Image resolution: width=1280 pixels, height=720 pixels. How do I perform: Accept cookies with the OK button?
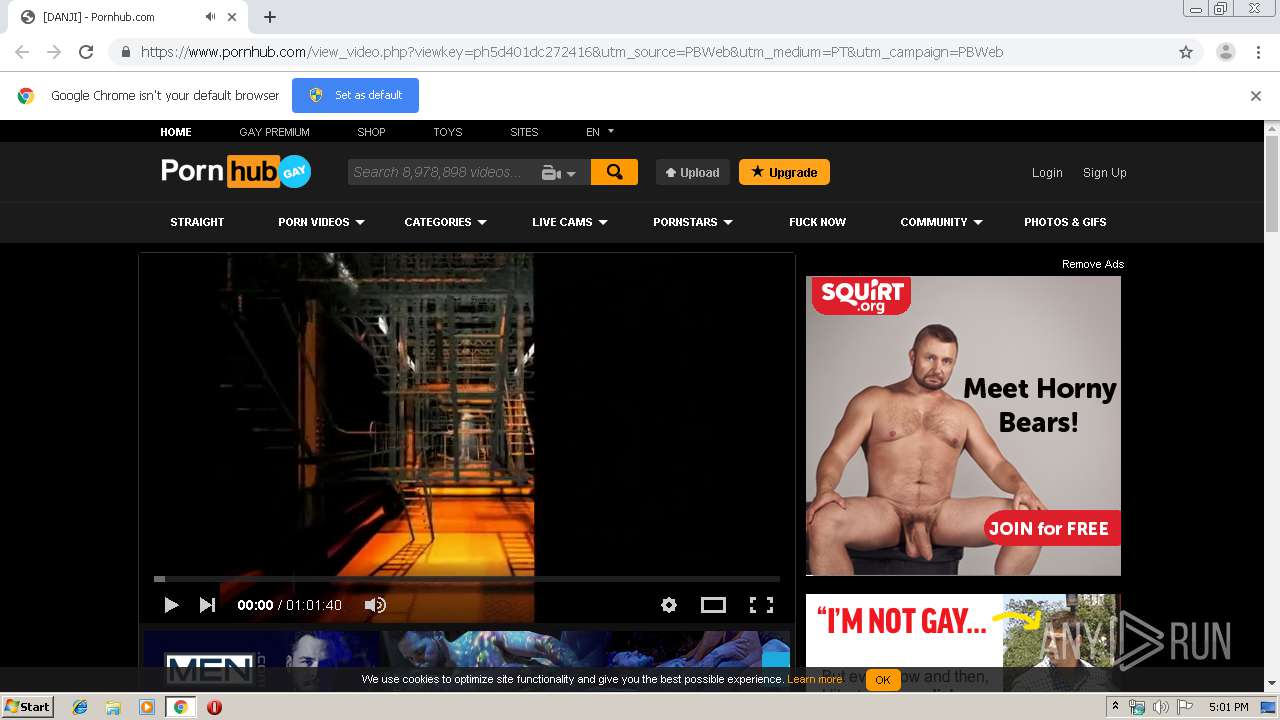882,680
